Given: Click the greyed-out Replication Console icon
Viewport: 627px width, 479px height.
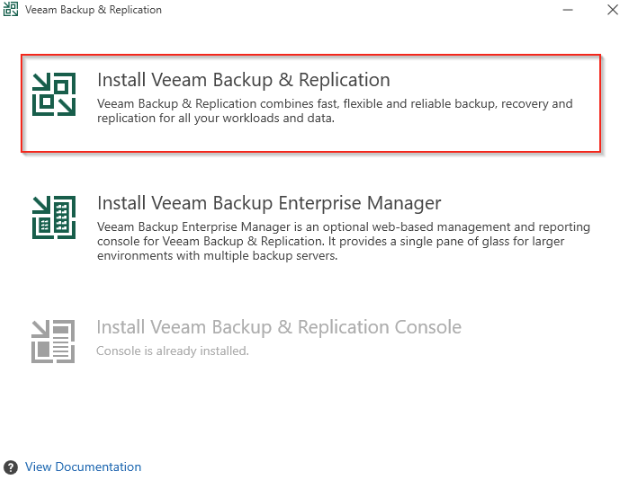Looking at the screenshot, I should click(55, 339).
